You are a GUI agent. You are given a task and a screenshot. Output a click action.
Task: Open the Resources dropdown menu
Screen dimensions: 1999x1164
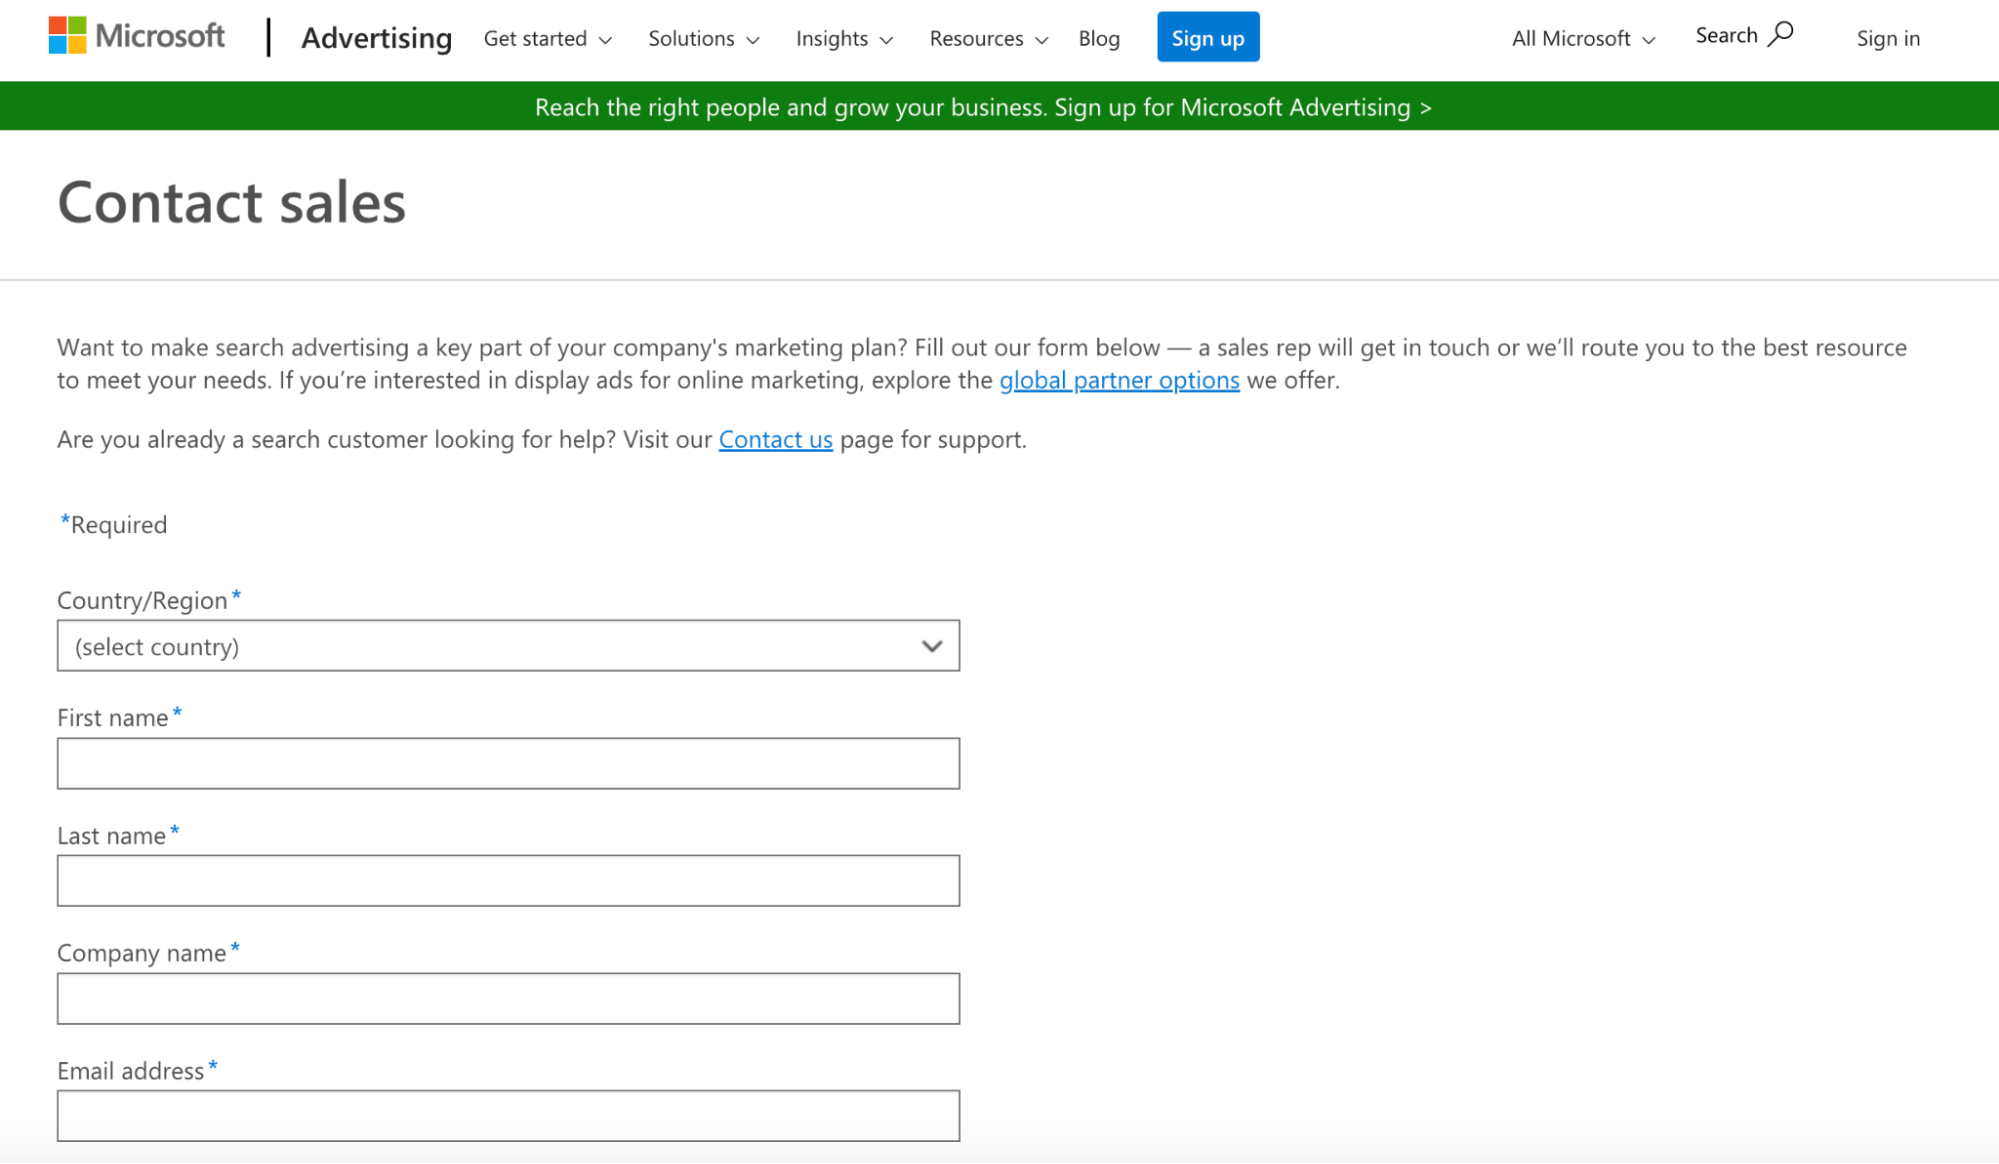(989, 39)
